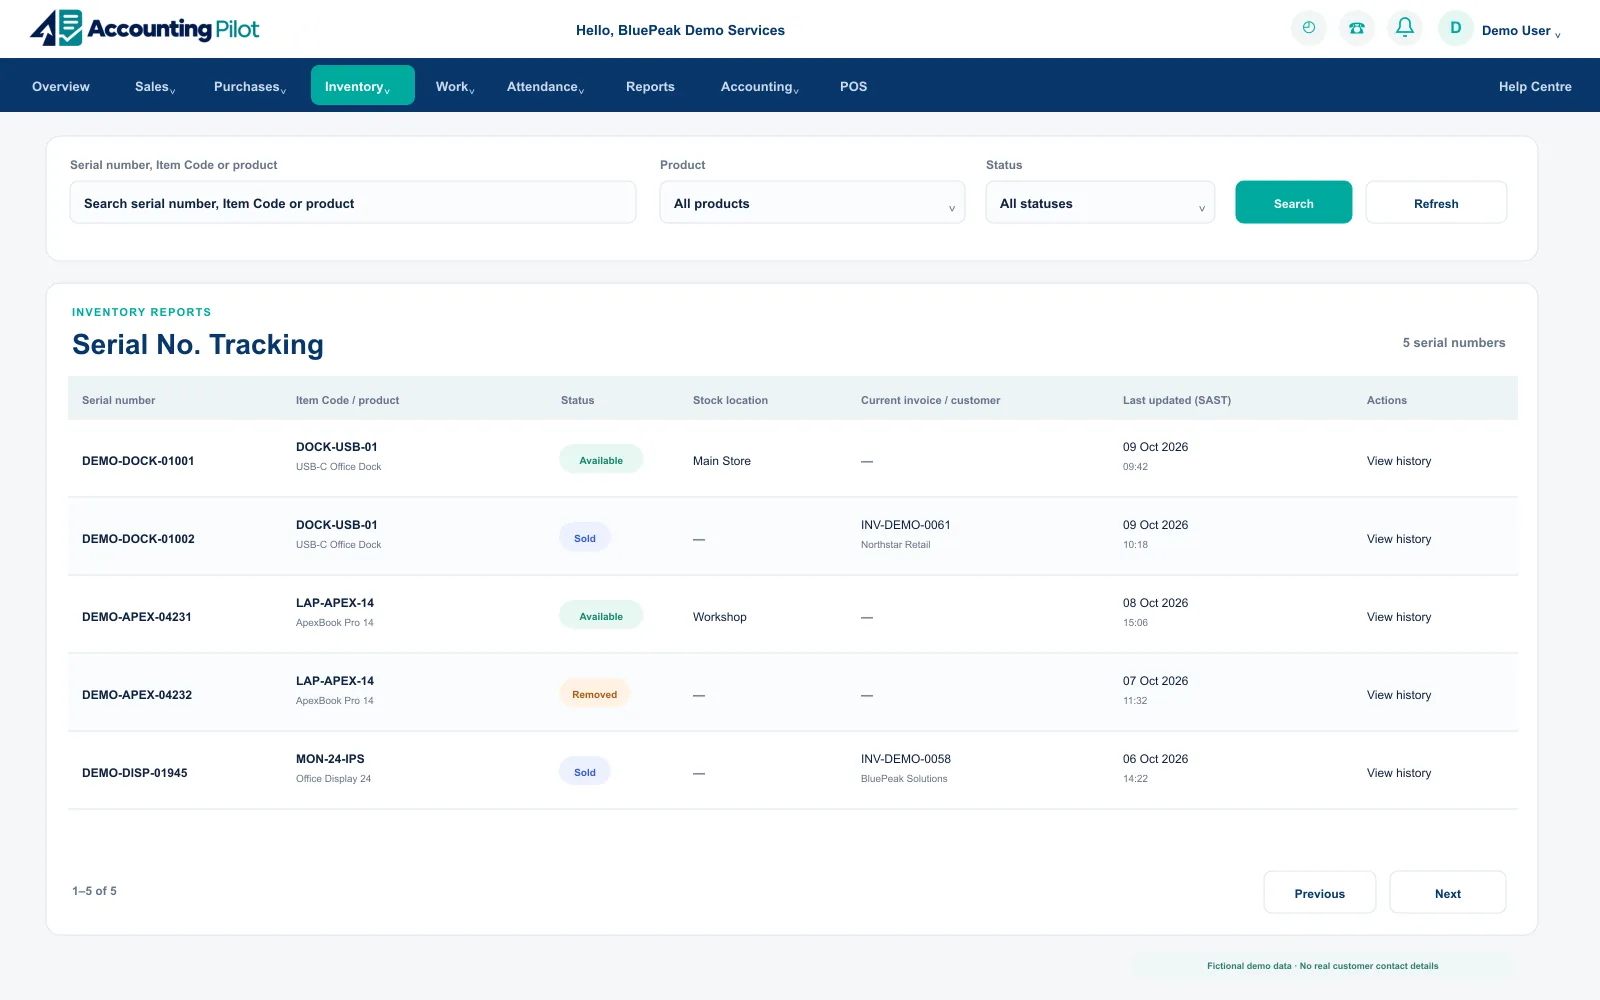Click the Sold badge for DEMO-DISP-01945
This screenshot has width=1600, height=1000.
tap(585, 772)
